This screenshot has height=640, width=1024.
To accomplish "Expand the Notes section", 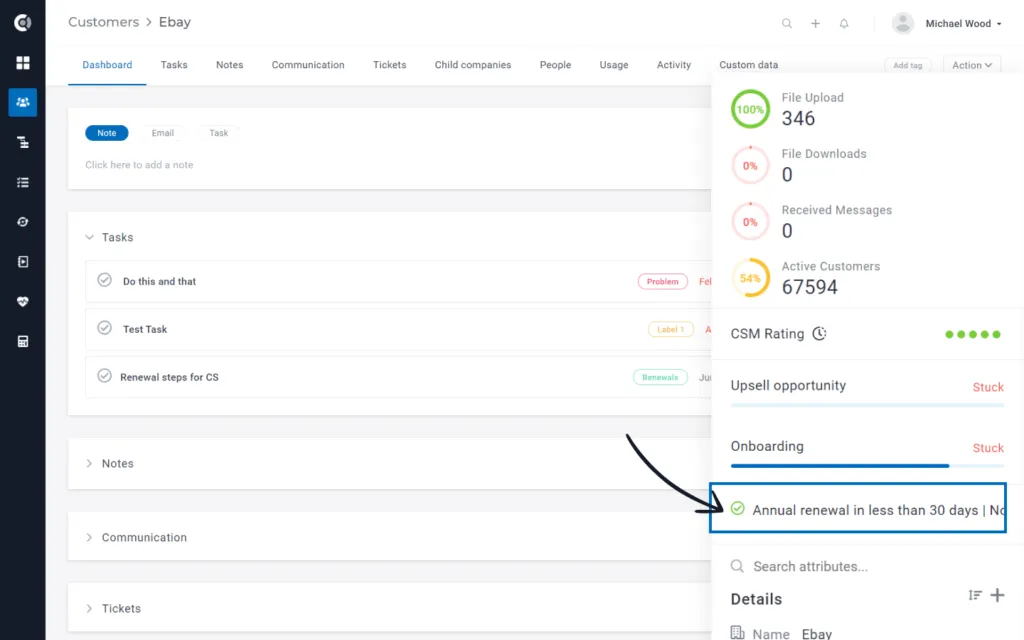I will coord(89,463).
